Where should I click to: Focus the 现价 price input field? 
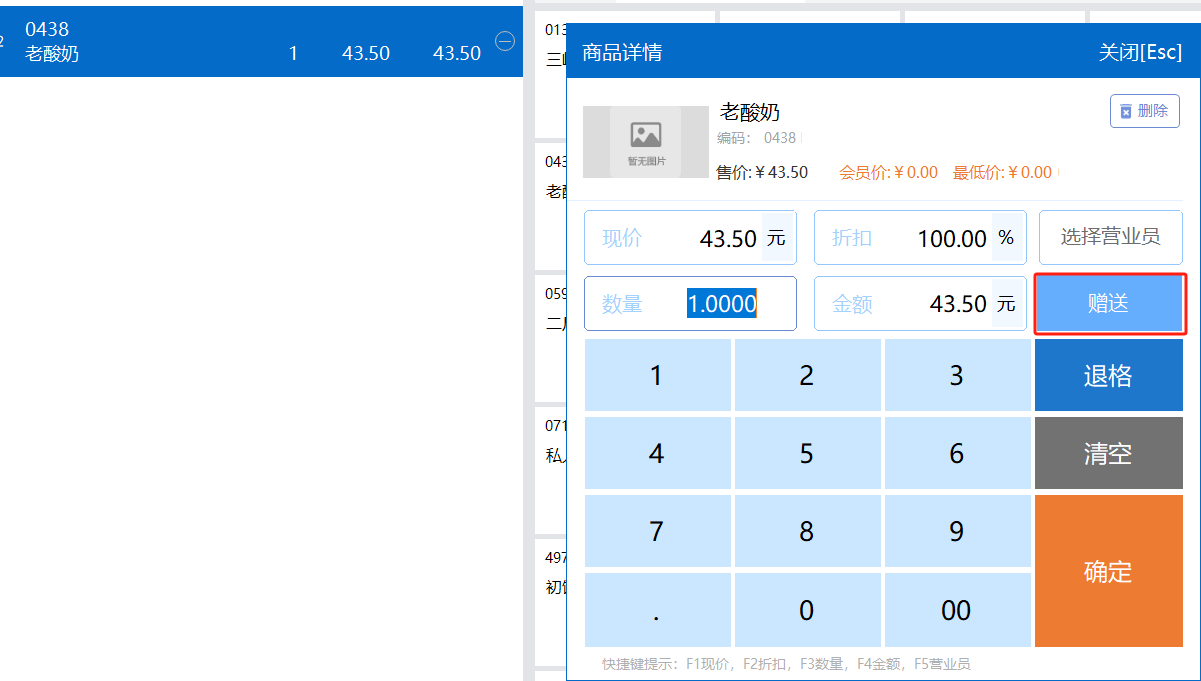point(690,238)
